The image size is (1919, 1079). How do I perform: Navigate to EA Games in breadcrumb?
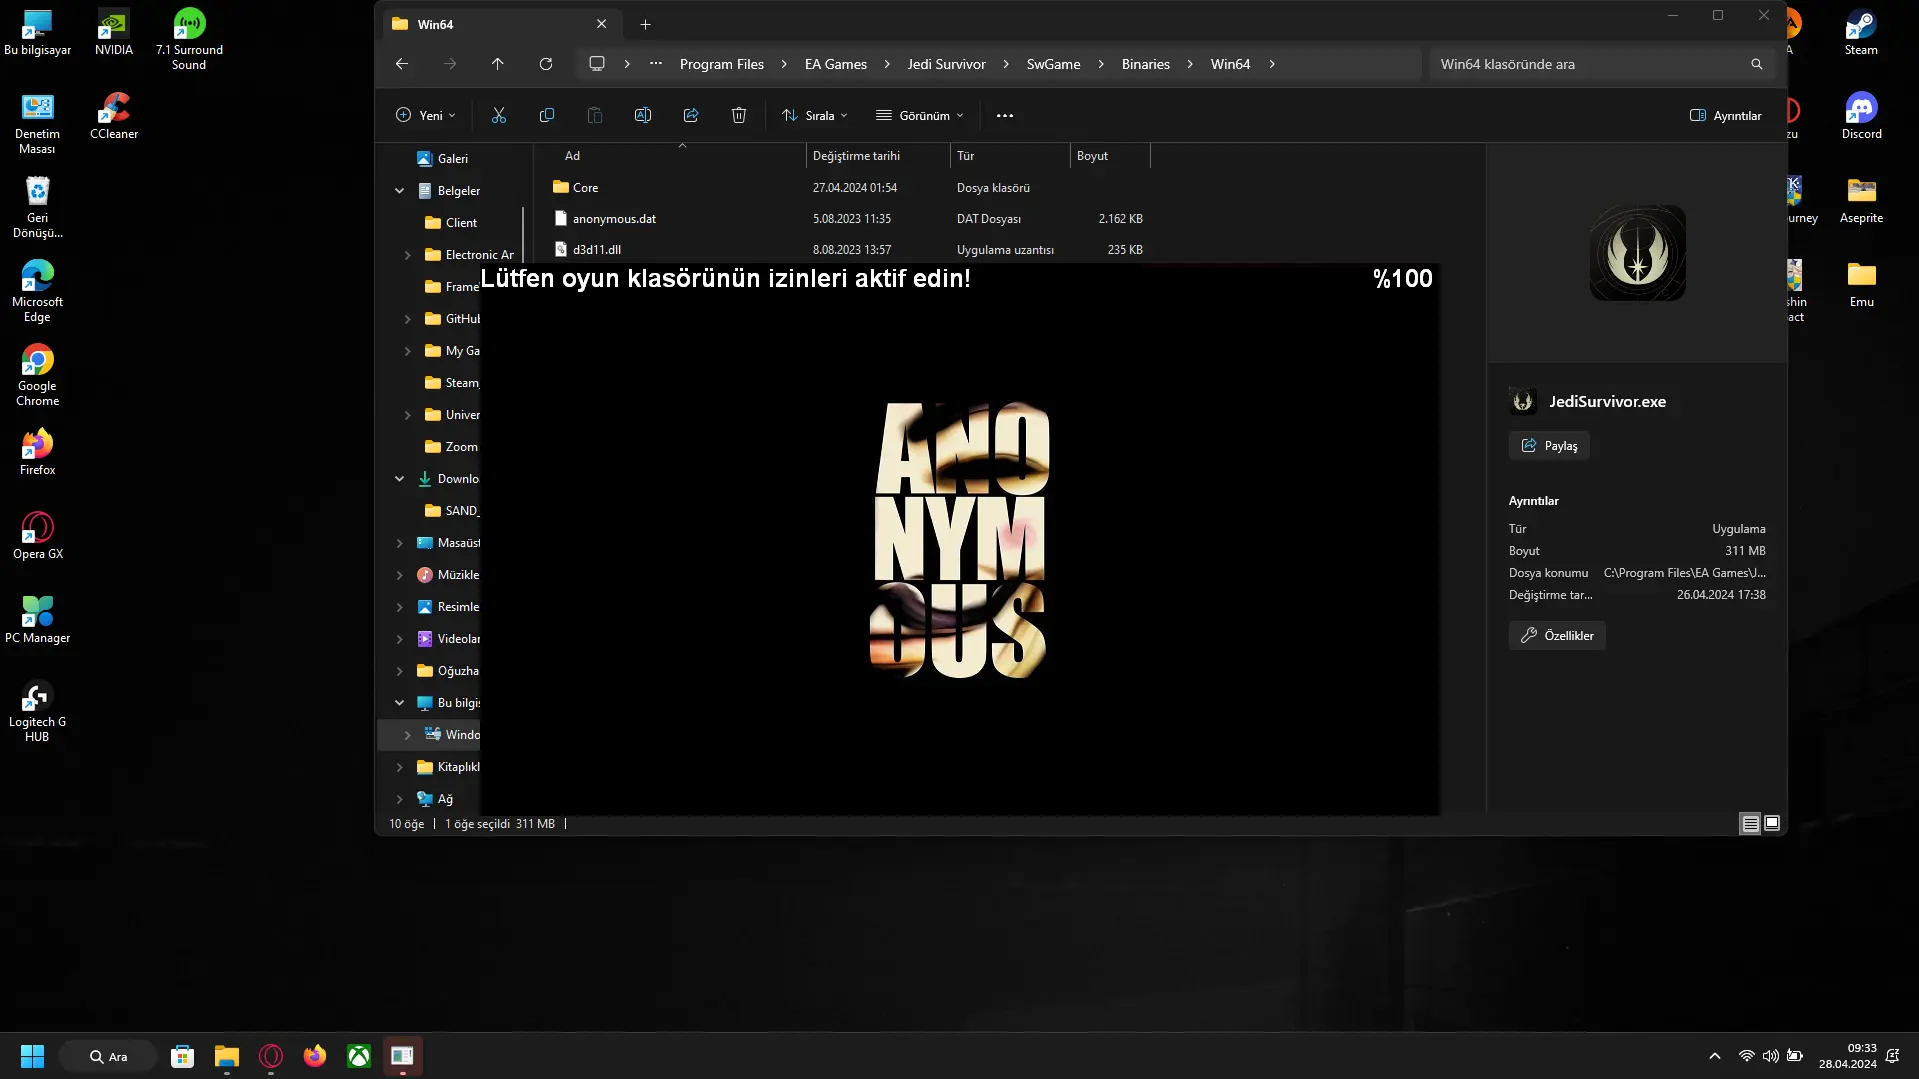(836, 64)
